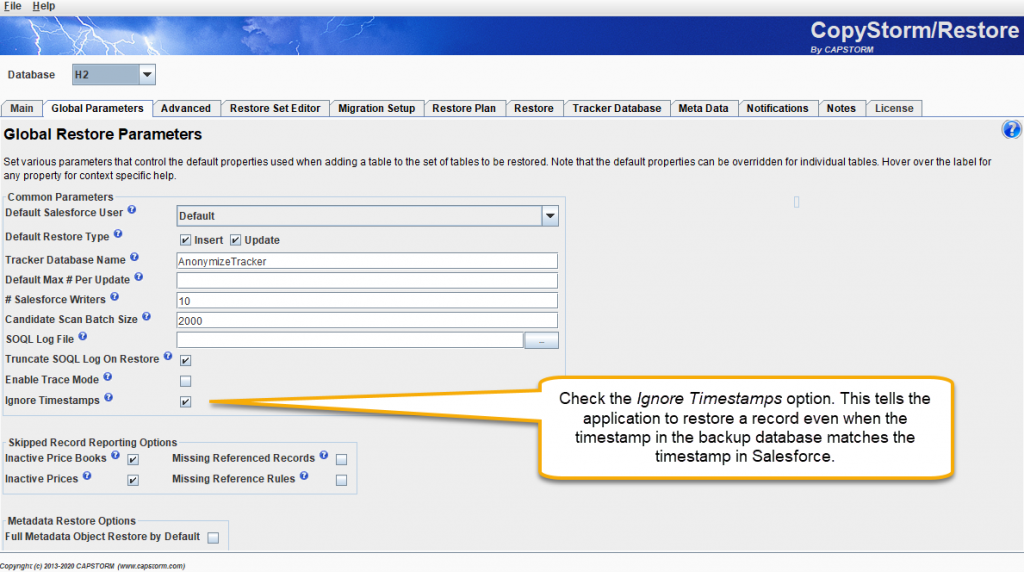1024x572 pixels.
Task: Click help icon for Missing Reference Rules
Action: point(304,476)
